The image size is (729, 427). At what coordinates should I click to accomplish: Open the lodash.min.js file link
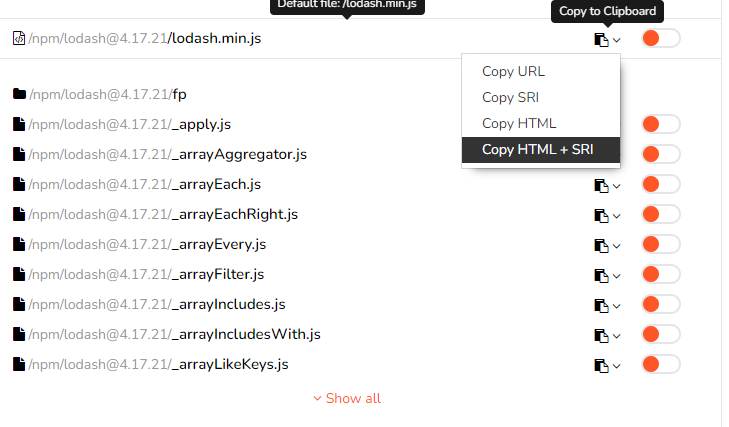tap(145, 38)
